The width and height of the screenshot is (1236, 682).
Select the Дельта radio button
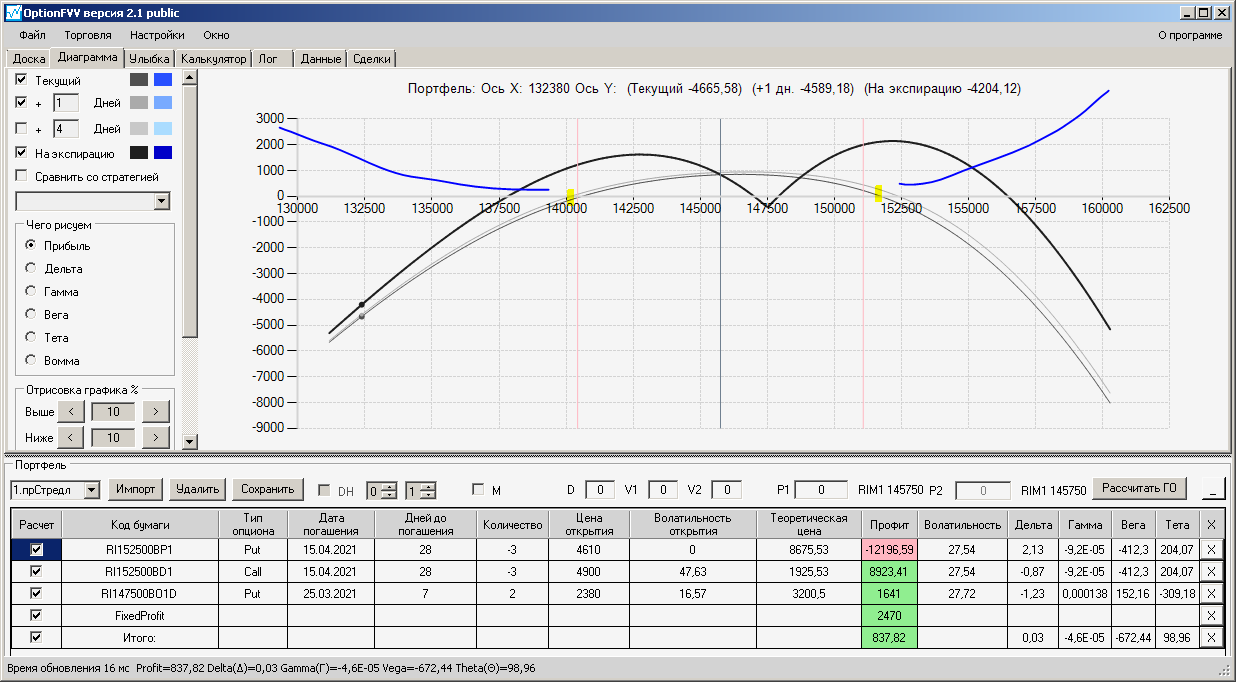(31, 268)
